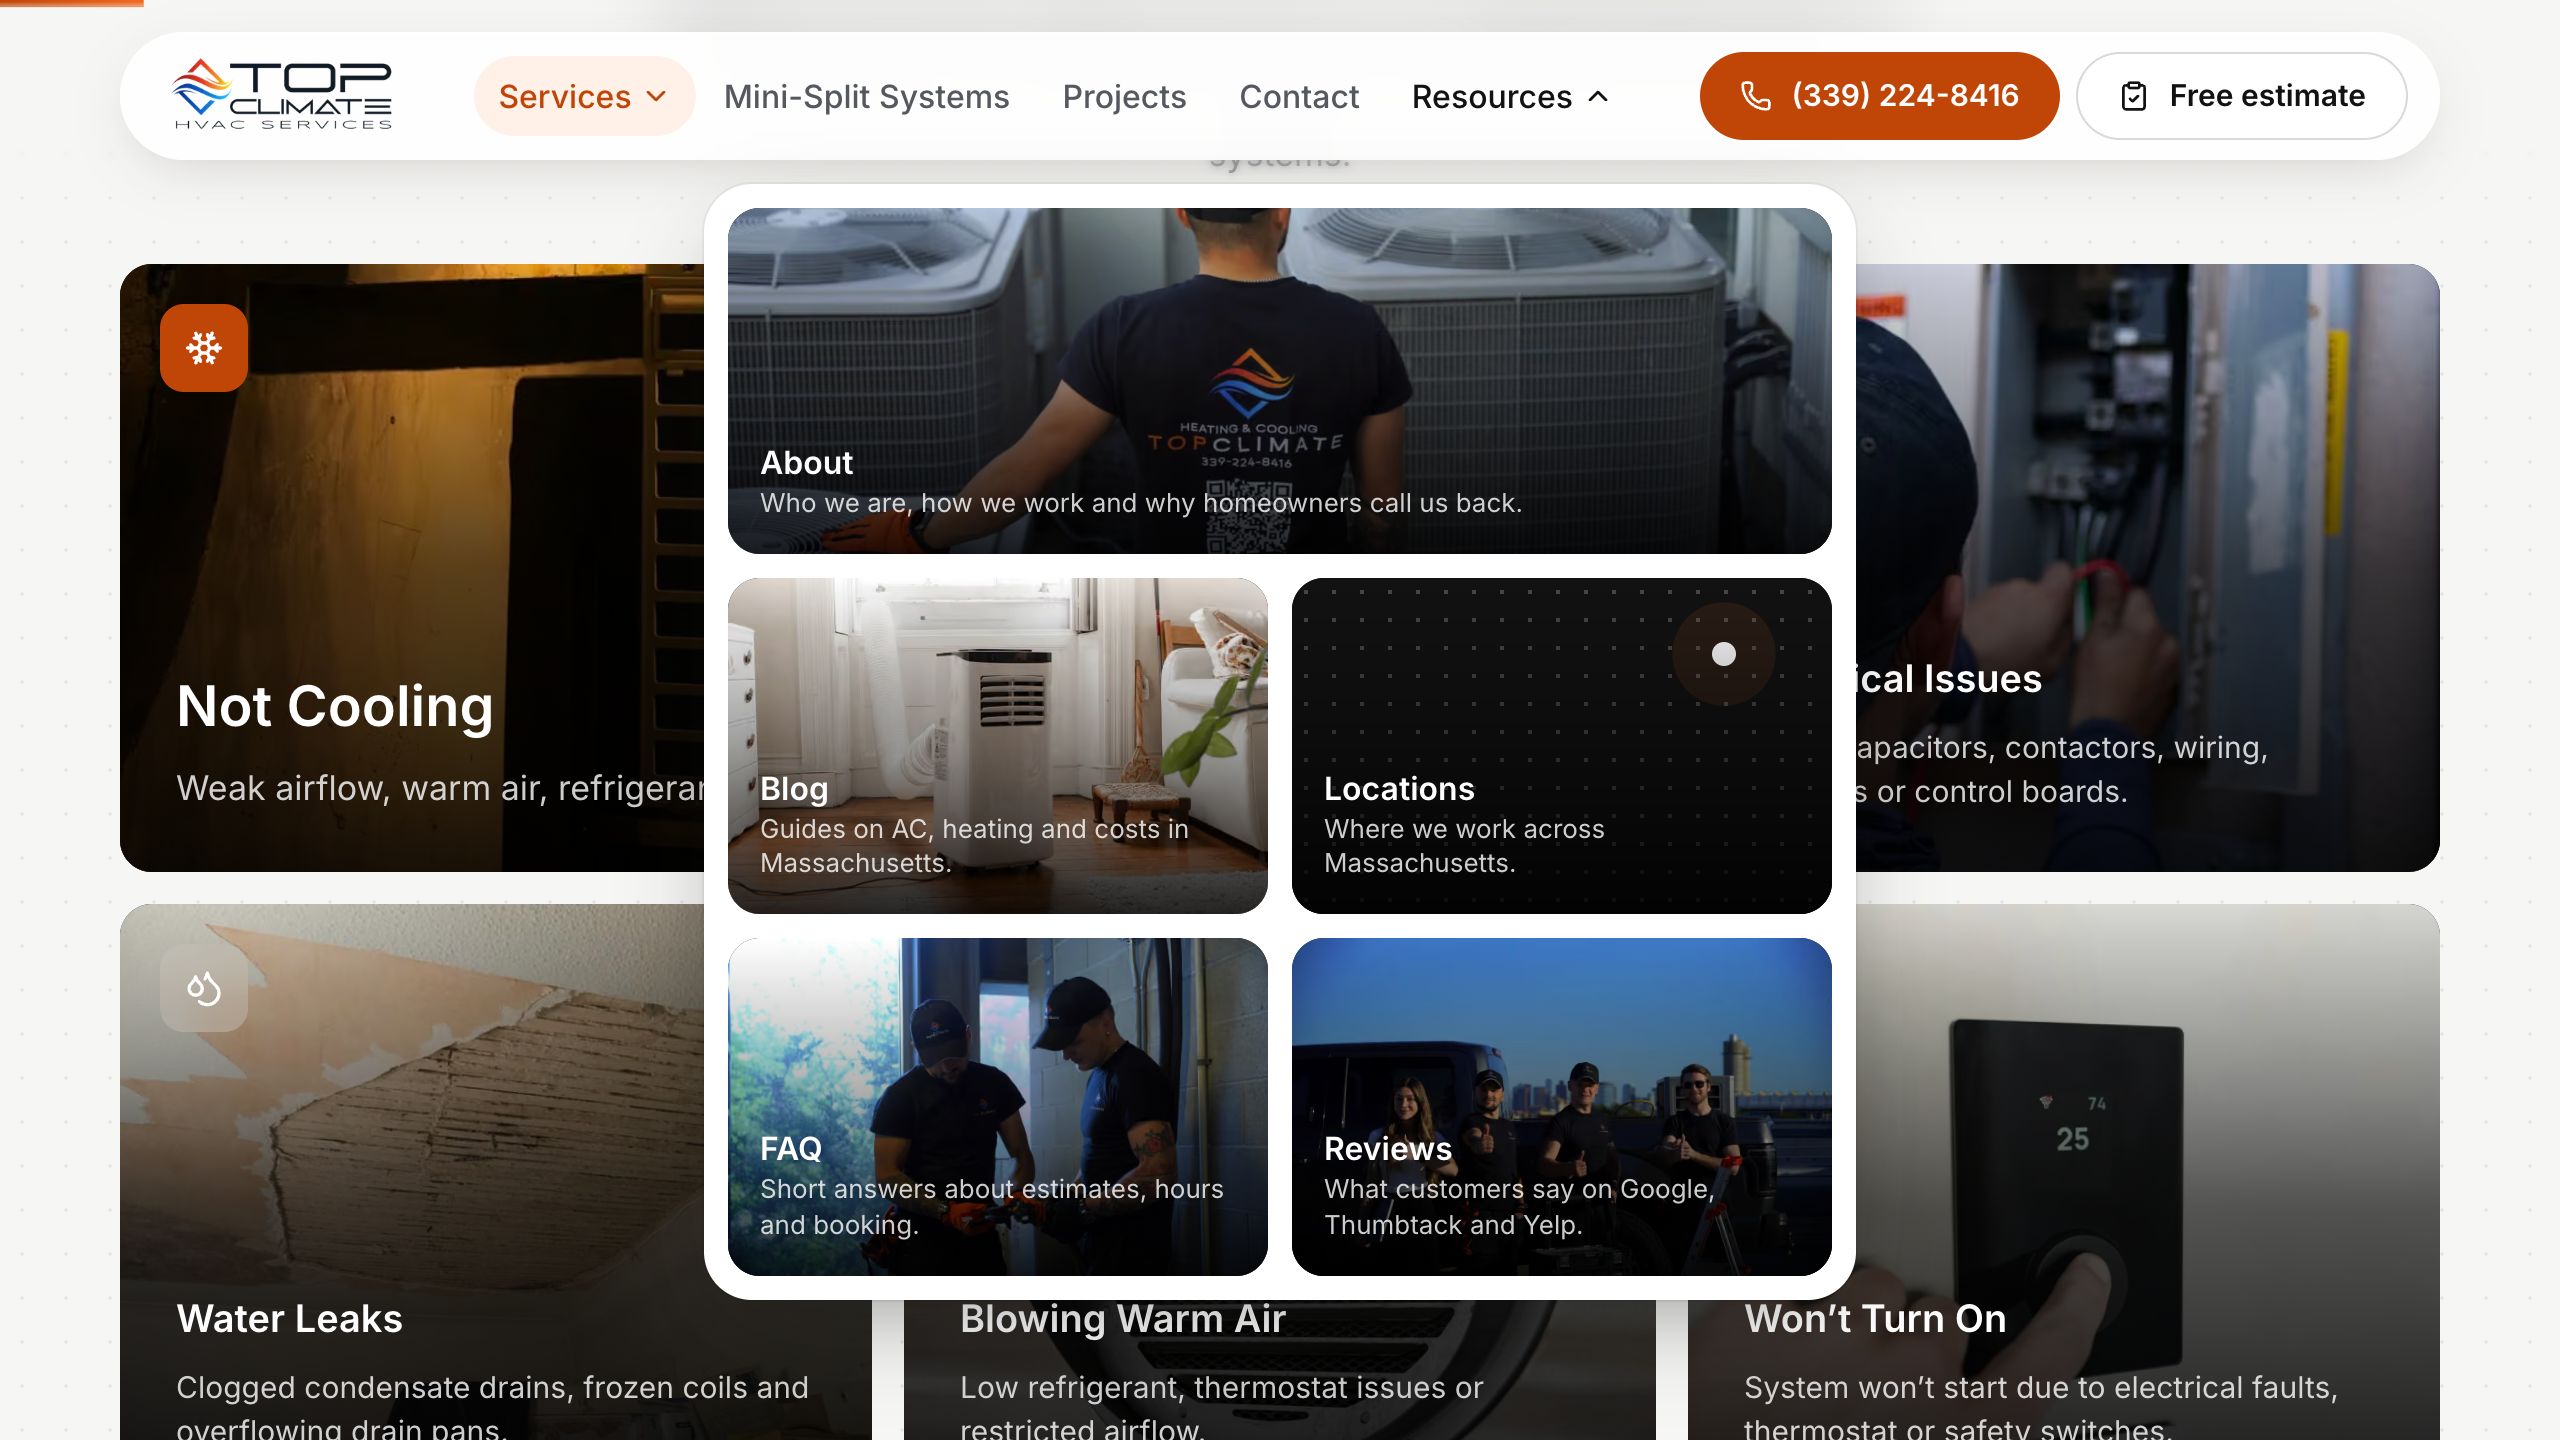Click the clipboard icon beside Free estimate
The width and height of the screenshot is (2560, 1440).
point(2133,96)
